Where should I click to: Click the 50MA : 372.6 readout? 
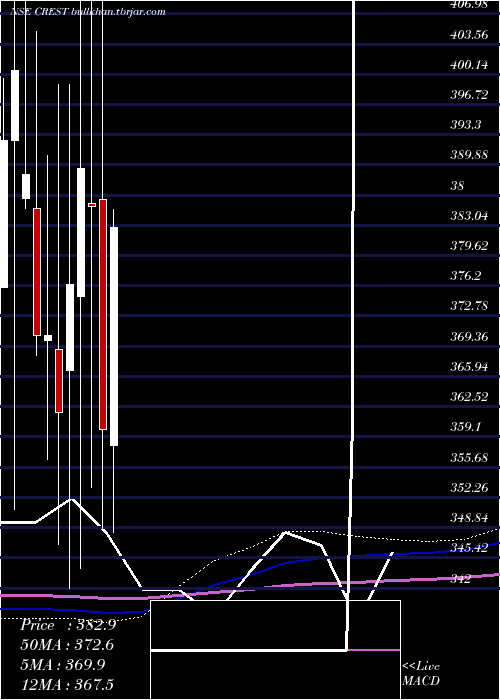coord(67,645)
